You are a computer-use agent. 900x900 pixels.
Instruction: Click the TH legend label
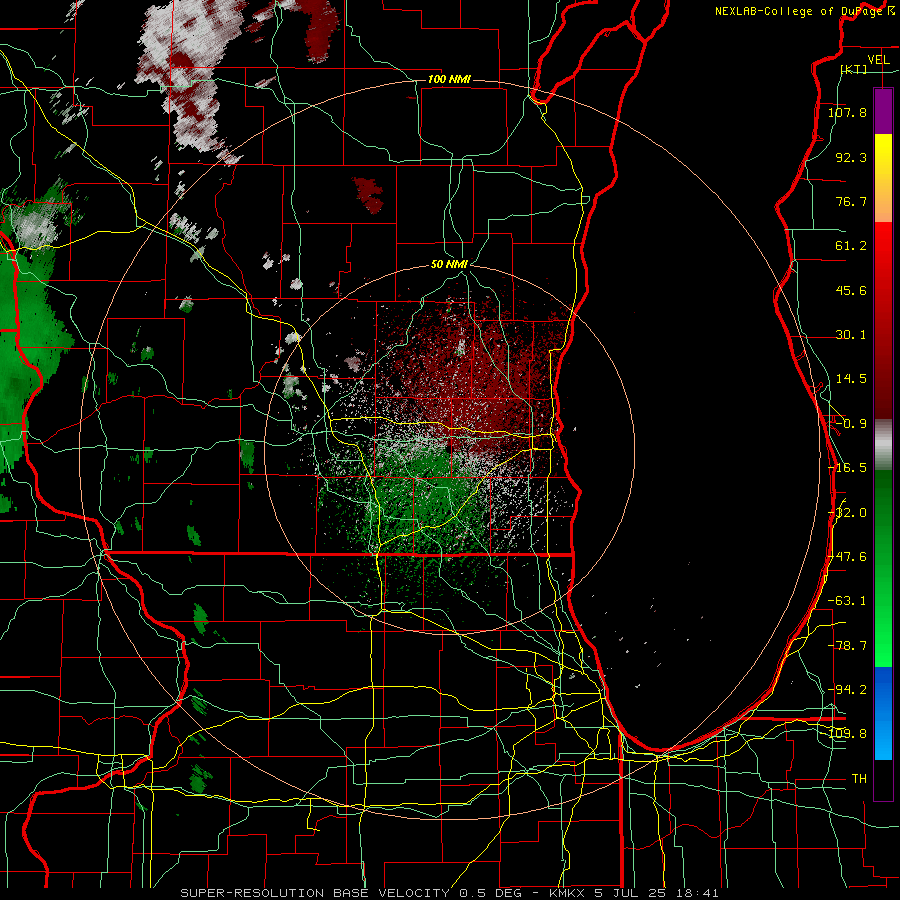(859, 779)
